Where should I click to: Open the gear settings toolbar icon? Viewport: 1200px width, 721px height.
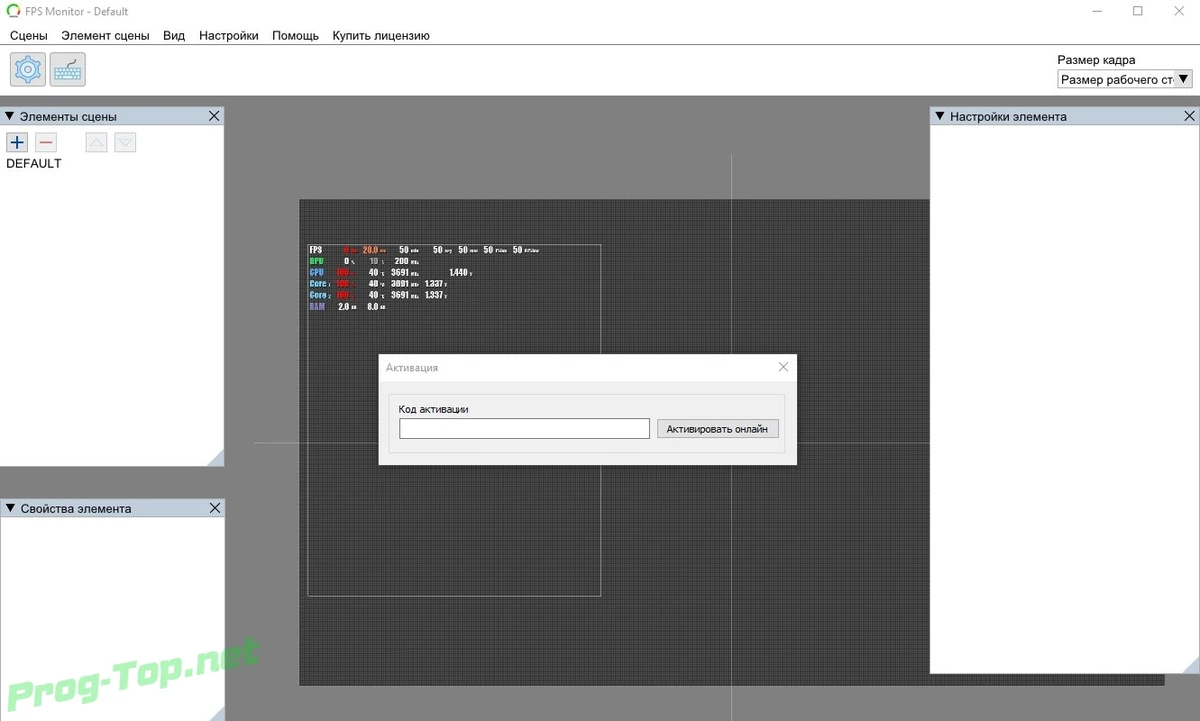(x=28, y=69)
